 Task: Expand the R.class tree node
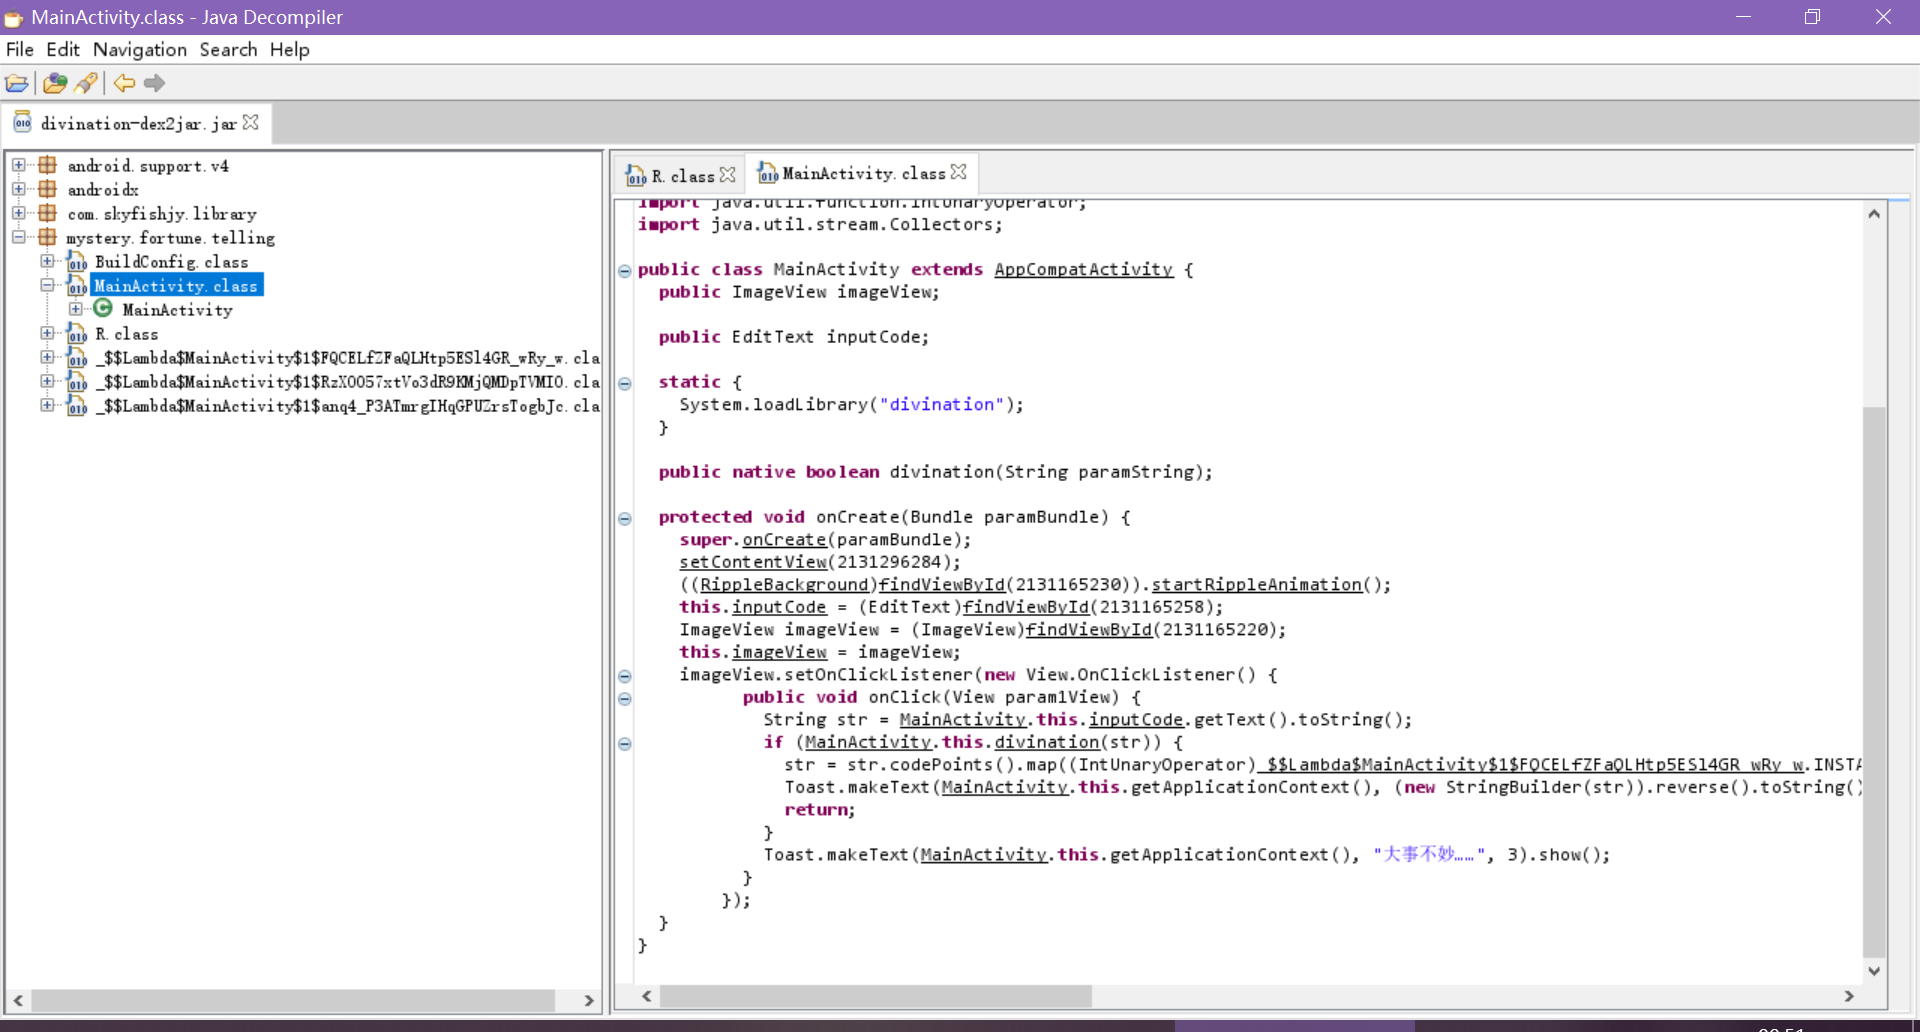pyautogui.click(x=47, y=333)
